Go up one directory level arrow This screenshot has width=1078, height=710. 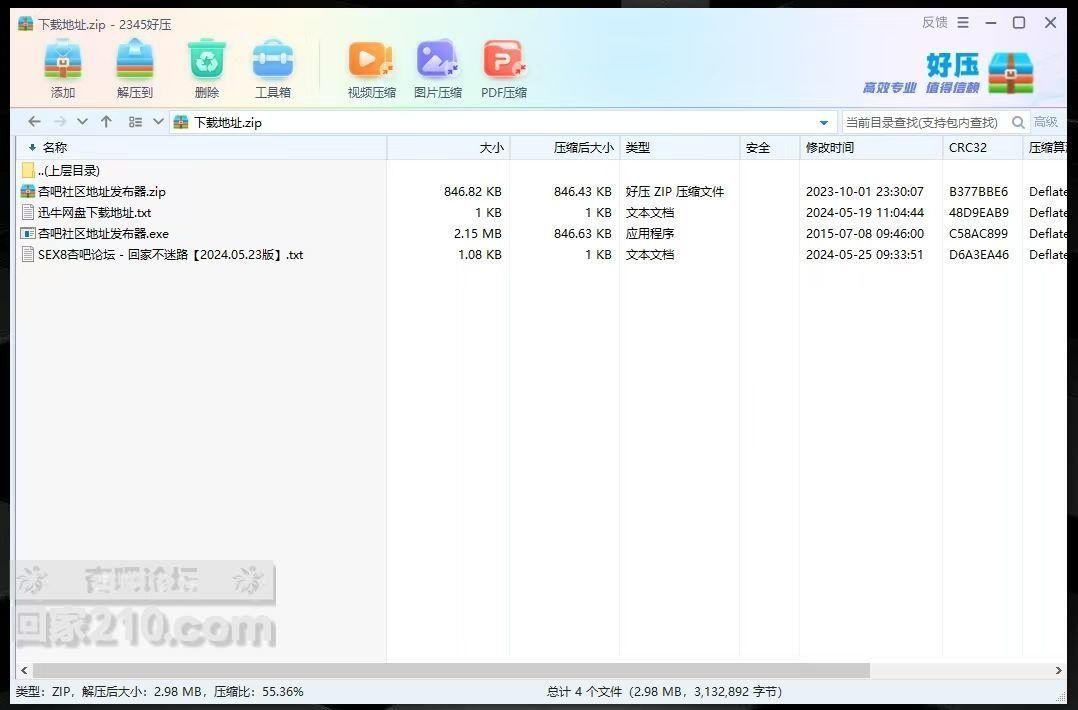[106, 122]
